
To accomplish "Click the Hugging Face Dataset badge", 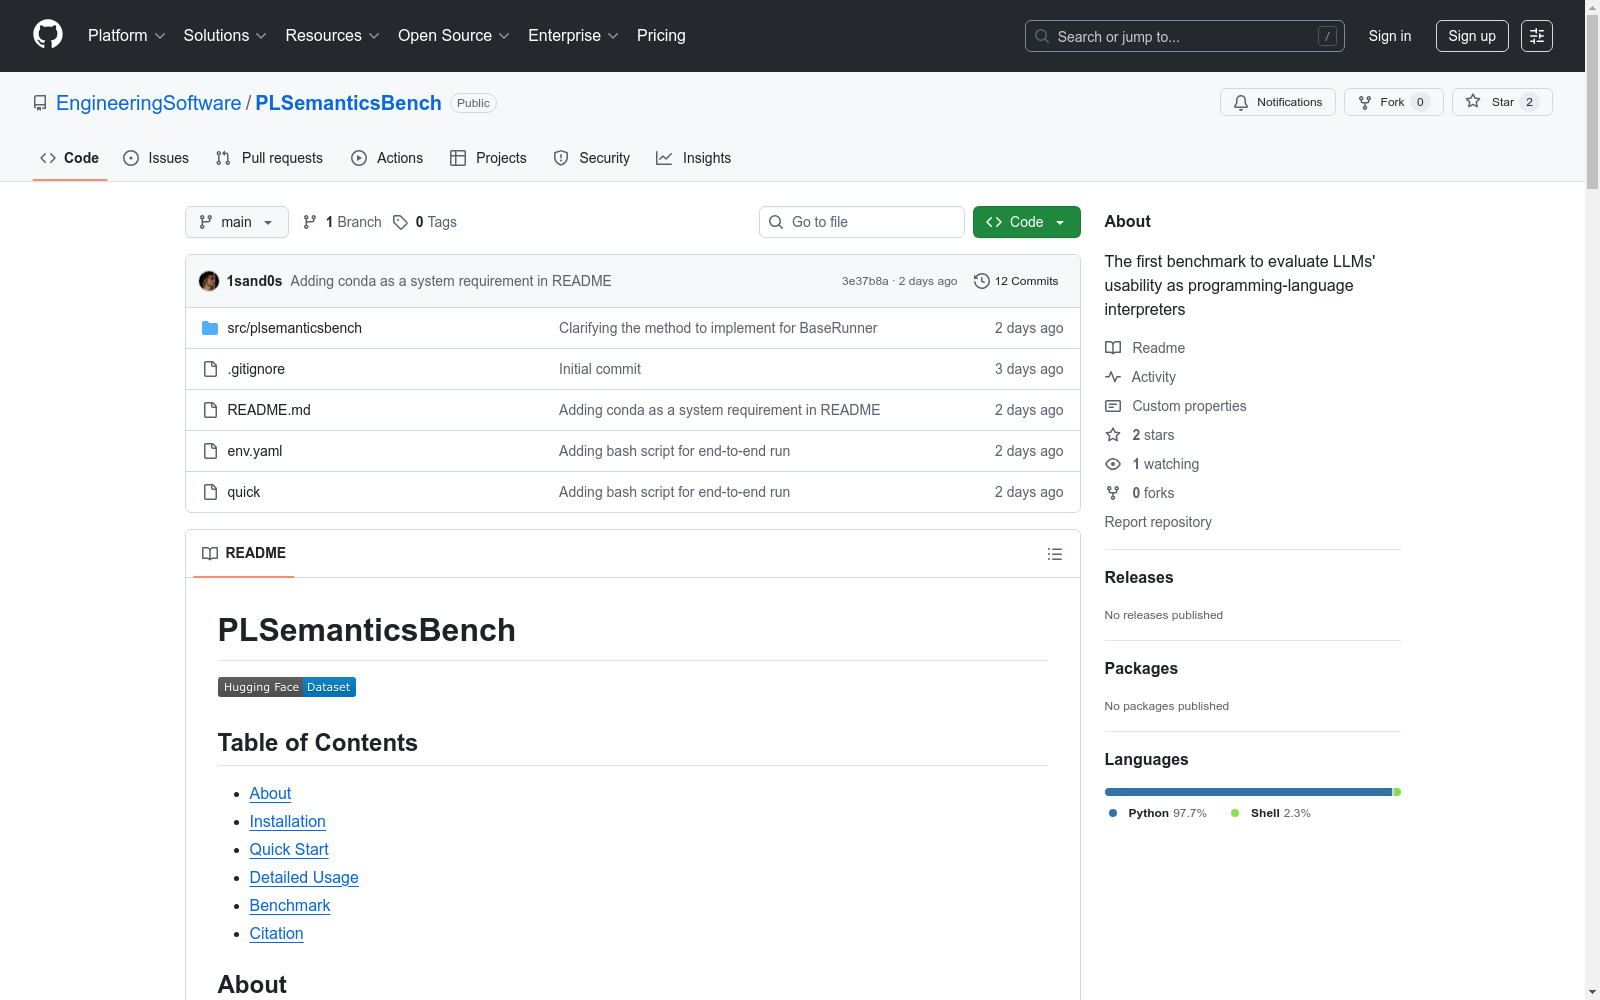I will click(x=287, y=687).
